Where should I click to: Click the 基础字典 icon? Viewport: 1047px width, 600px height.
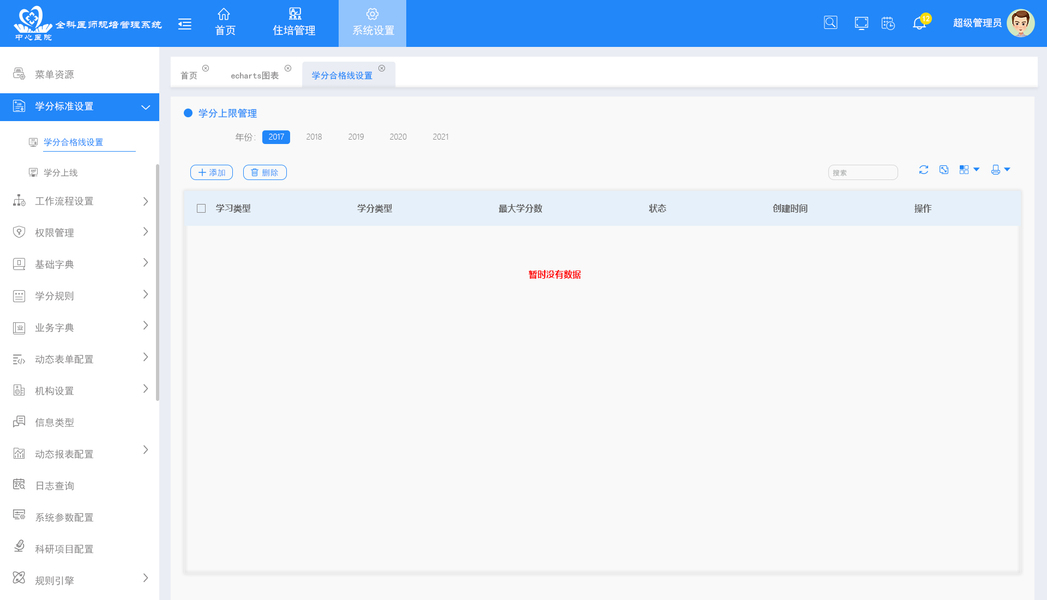click(x=19, y=264)
